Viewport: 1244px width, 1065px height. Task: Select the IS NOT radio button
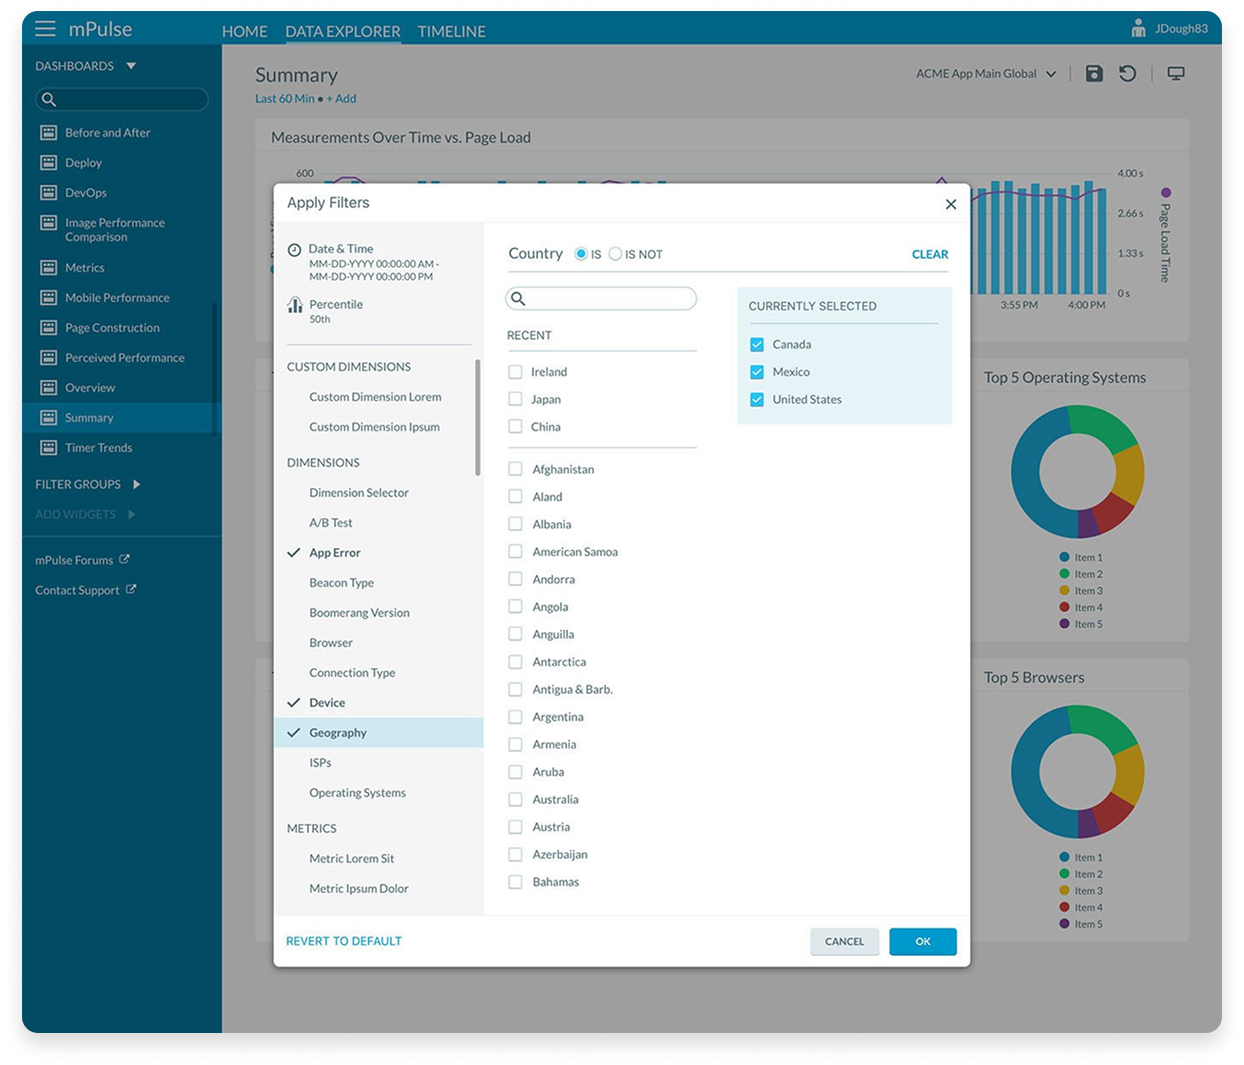(x=615, y=254)
